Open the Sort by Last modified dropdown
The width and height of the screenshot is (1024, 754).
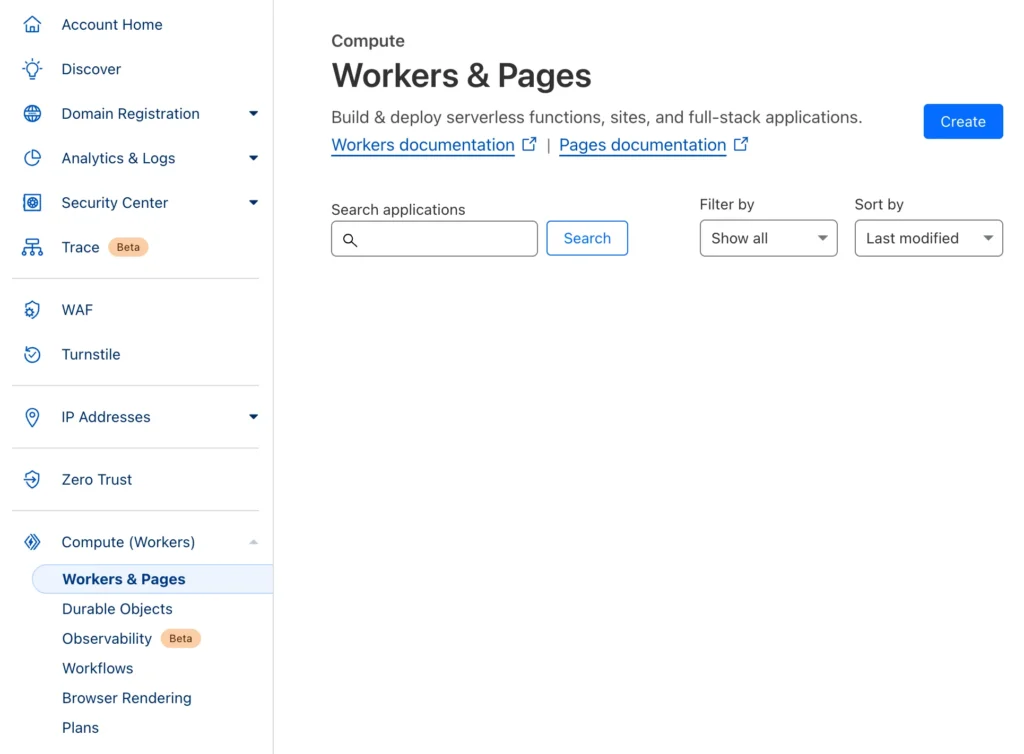(x=929, y=238)
